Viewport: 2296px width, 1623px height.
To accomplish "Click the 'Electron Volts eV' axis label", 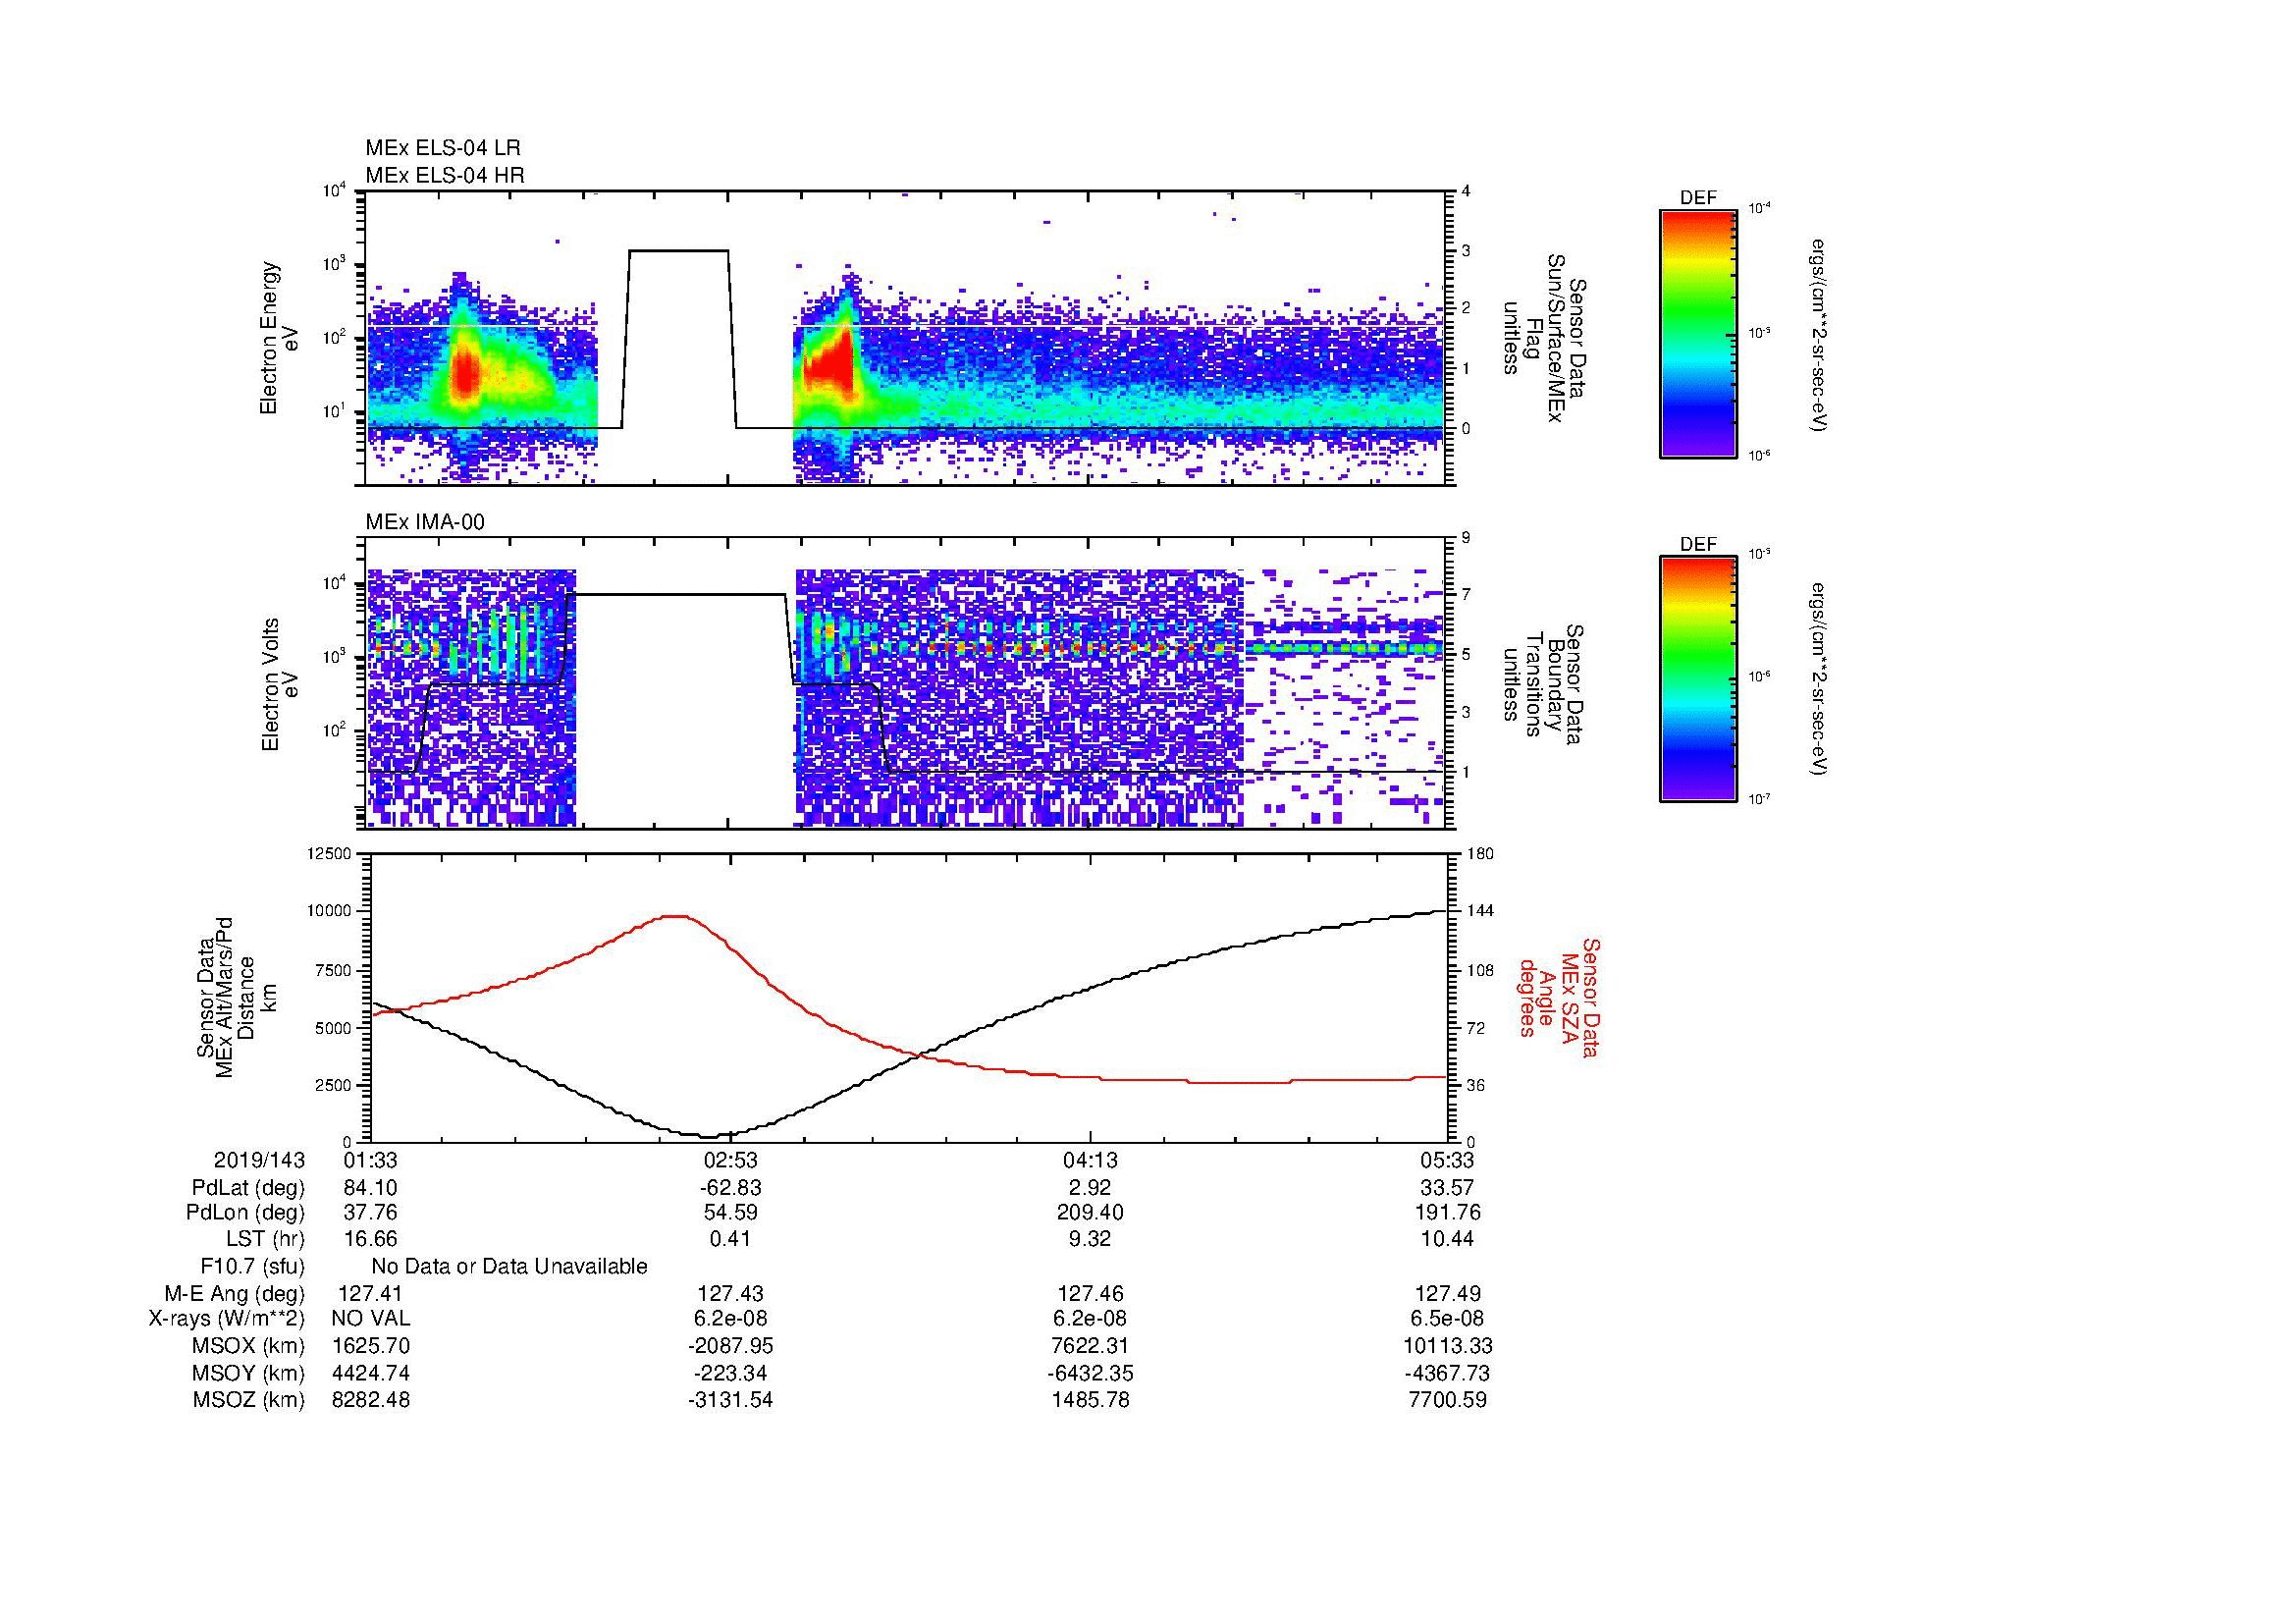I will click(281, 684).
